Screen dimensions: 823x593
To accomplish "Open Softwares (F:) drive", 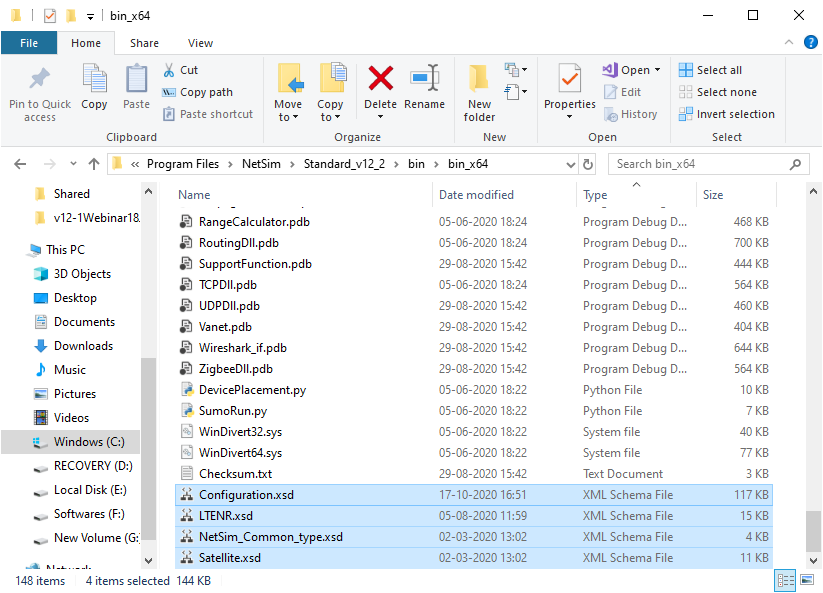I will 89,514.
